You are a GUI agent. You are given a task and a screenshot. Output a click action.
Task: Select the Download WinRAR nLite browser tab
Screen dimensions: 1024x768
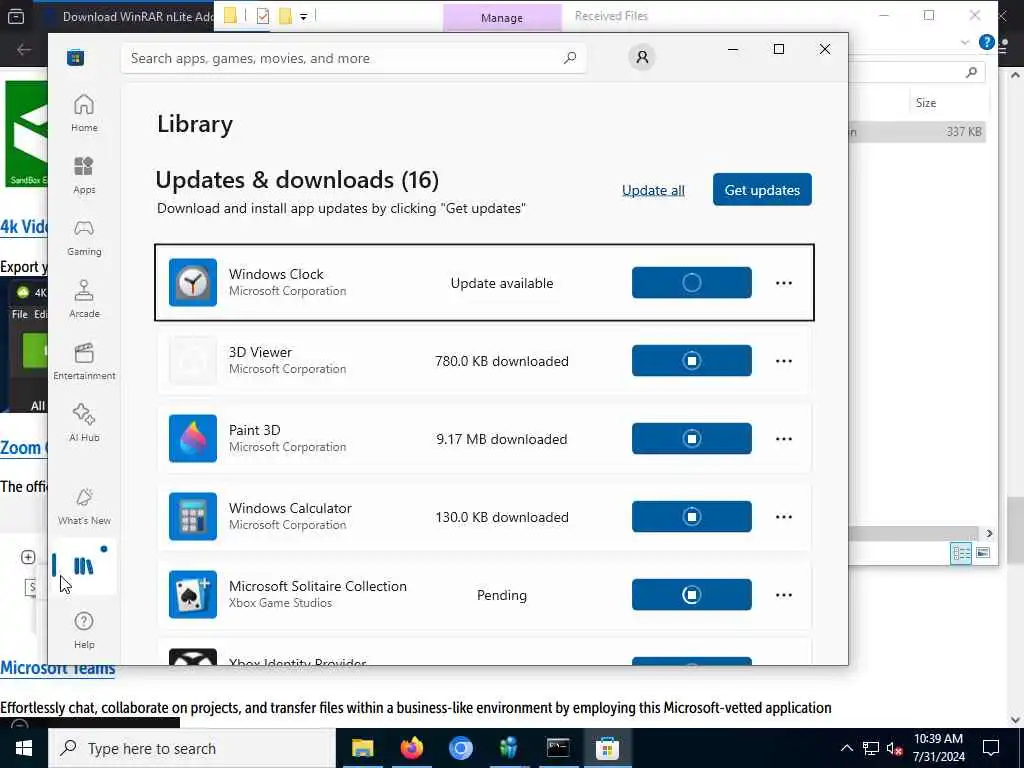pyautogui.click(x=131, y=17)
